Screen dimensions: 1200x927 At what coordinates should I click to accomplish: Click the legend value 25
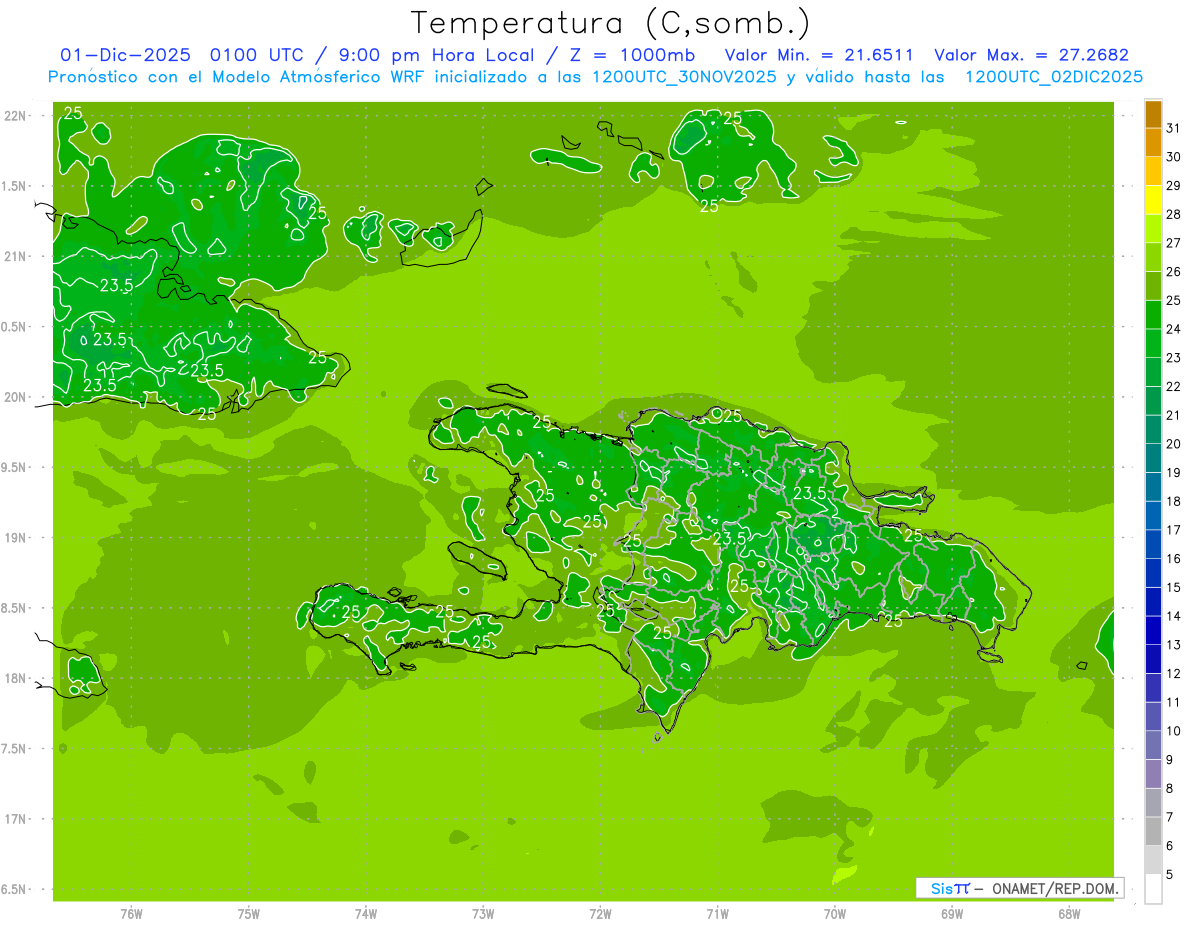tap(1174, 300)
